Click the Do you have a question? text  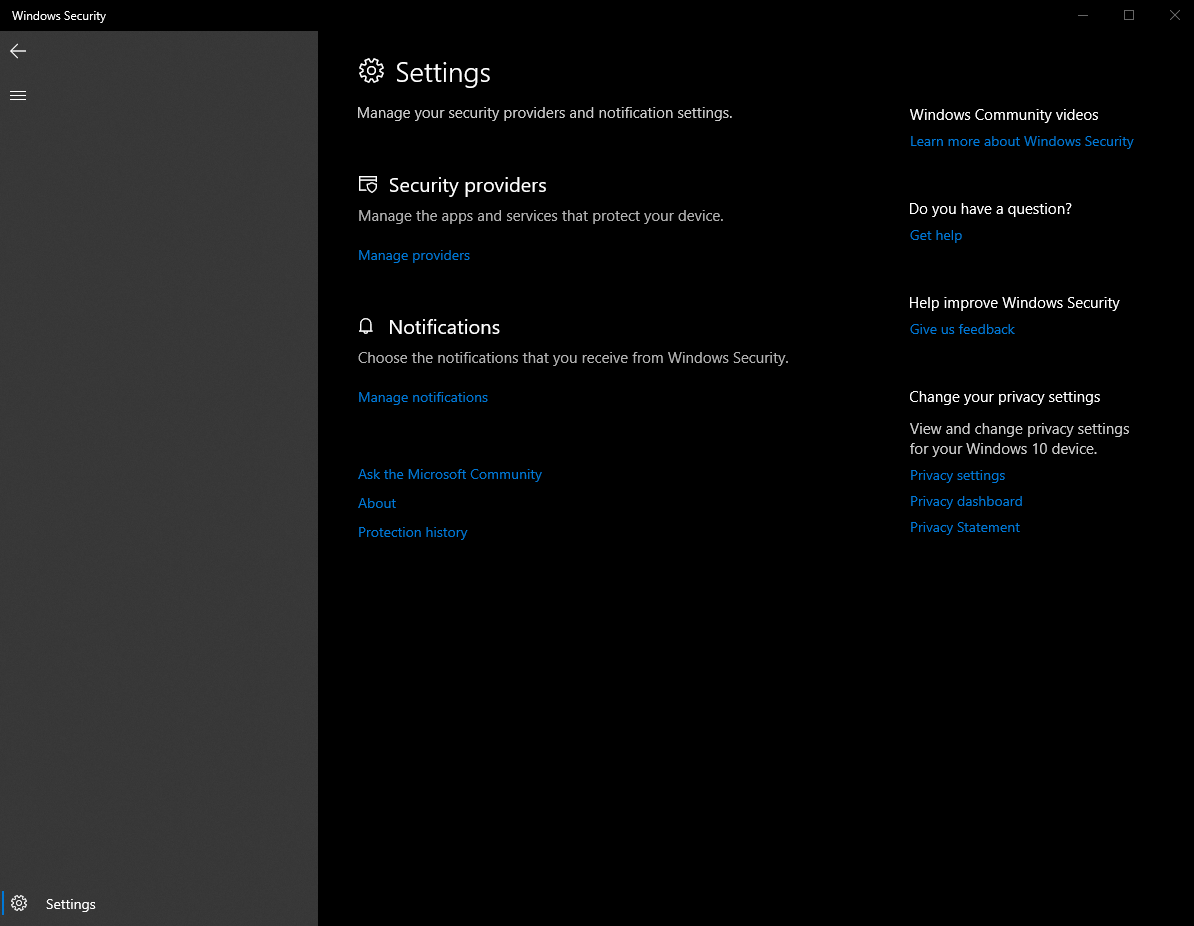click(990, 209)
